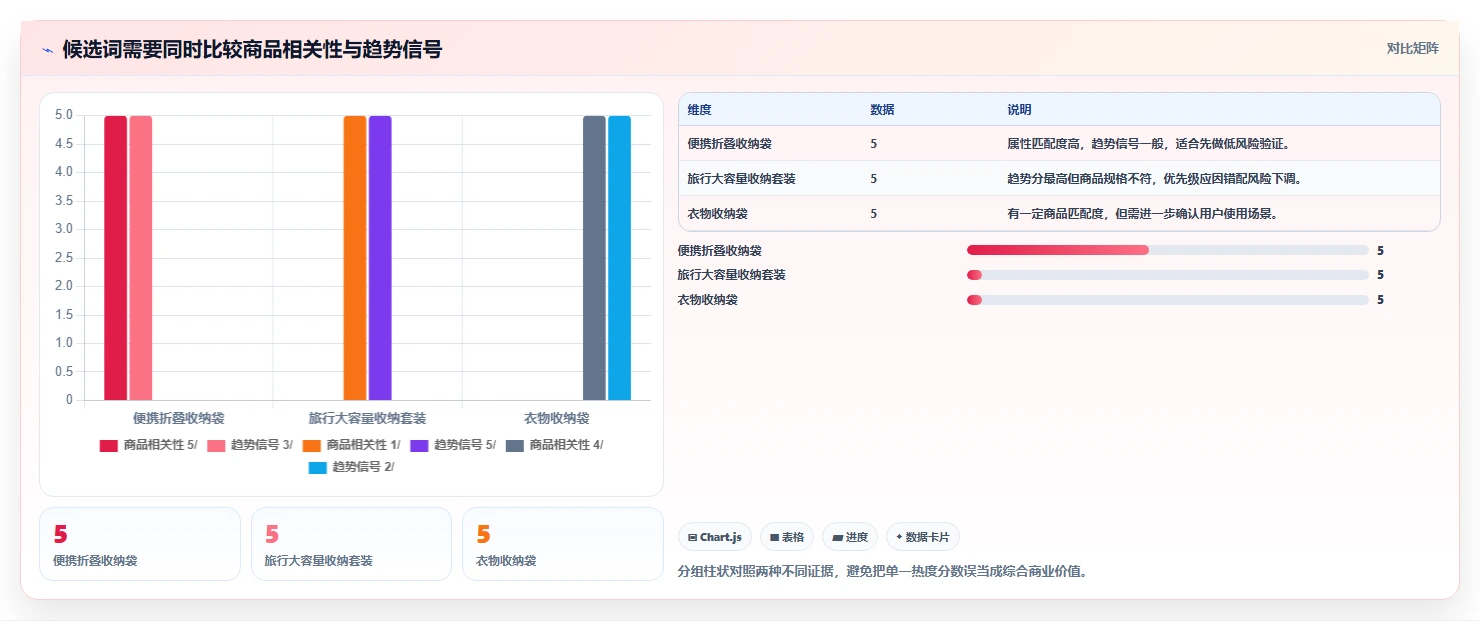Click the 旅行大容量收纳套装 progress bar
The height and width of the screenshot is (621, 1480).
click(1167, 275)
